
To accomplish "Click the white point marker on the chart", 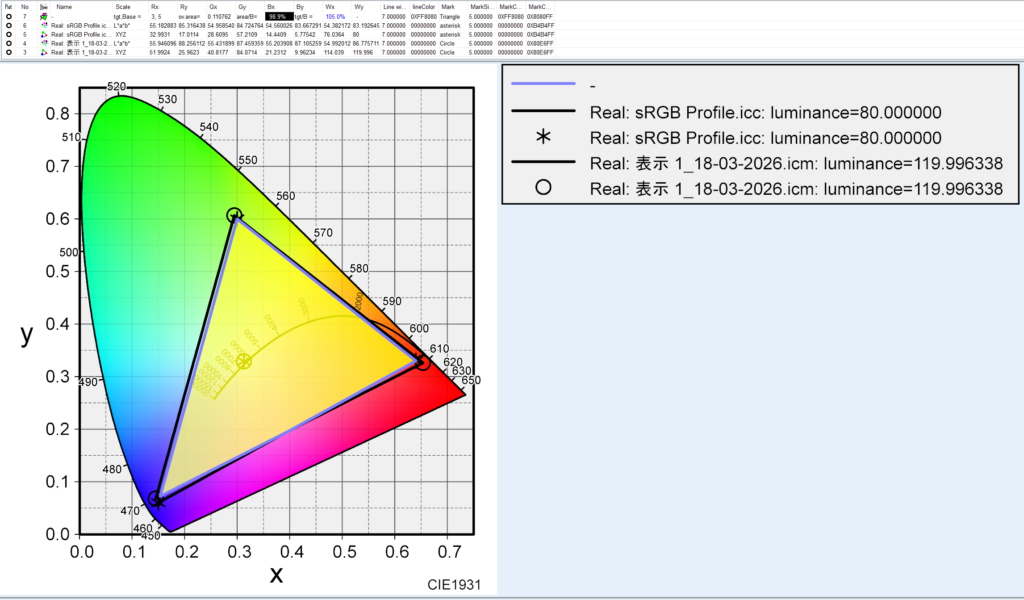I will tap(243, 361).
